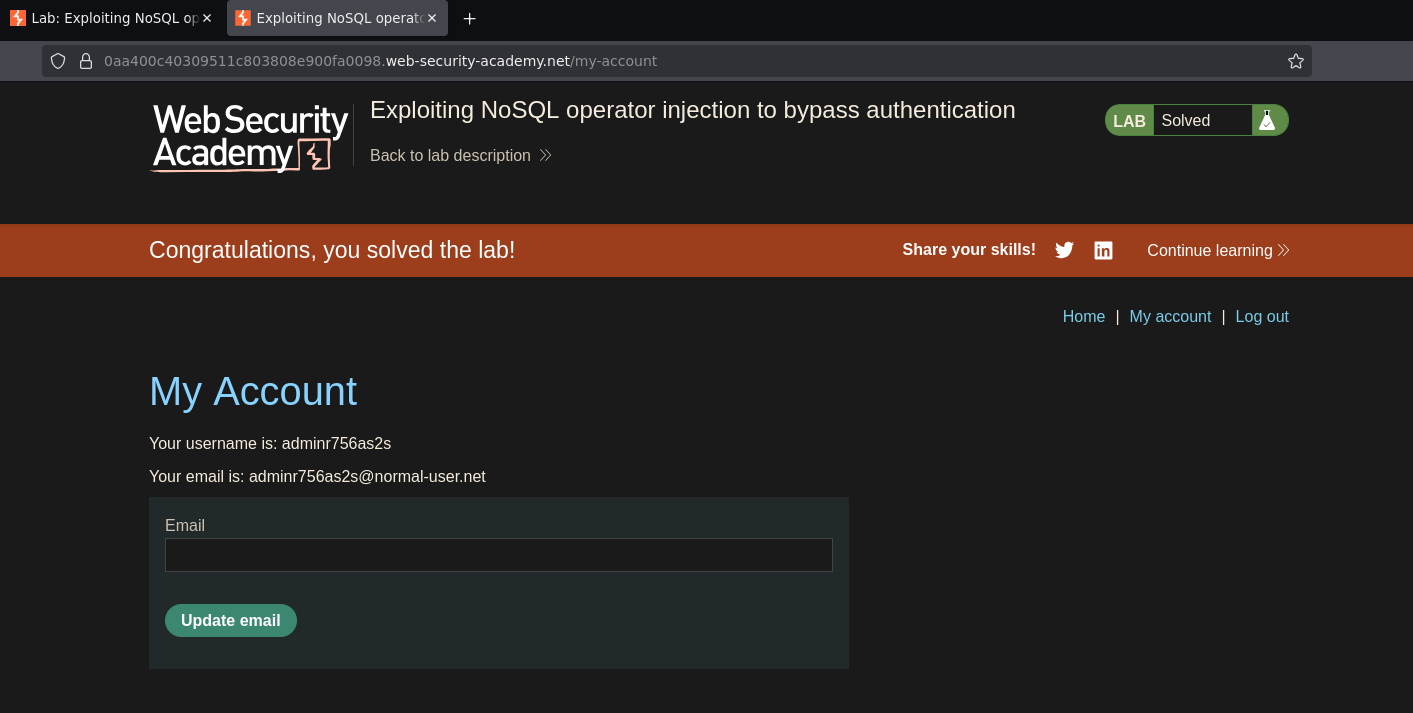Image resolution: width=1413 pixels, height=713 pixels.
Task: Click the LAB Solved status badge
Action: [x=1196, y=120]
